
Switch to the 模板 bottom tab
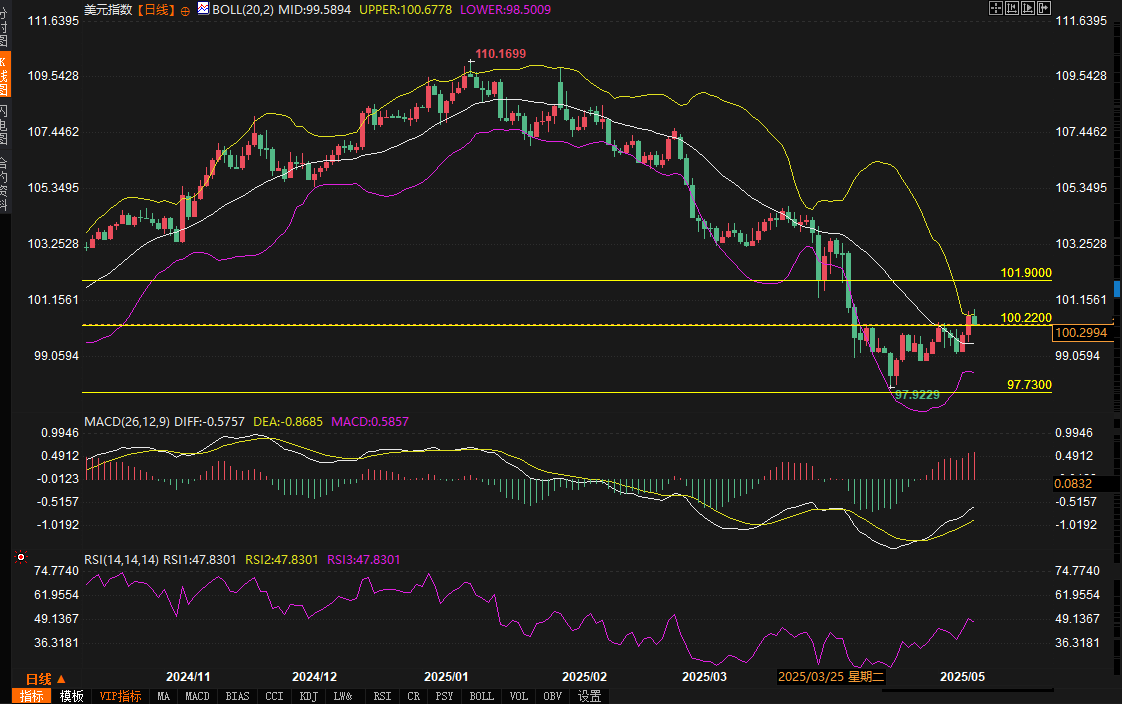point(72,696)
